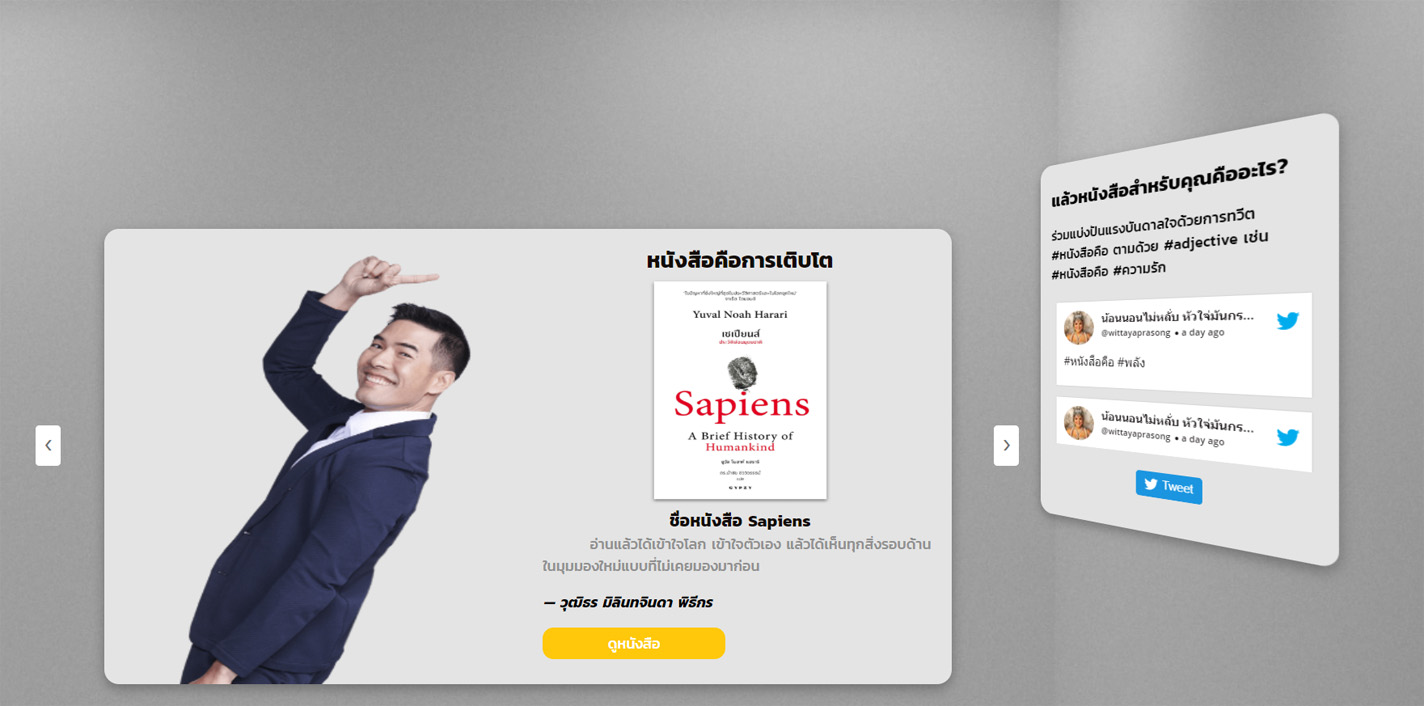Click 'a day ago' timestamp in second tweet
The height and width of the screenshot is (706, 1426).
(1203, 439)
